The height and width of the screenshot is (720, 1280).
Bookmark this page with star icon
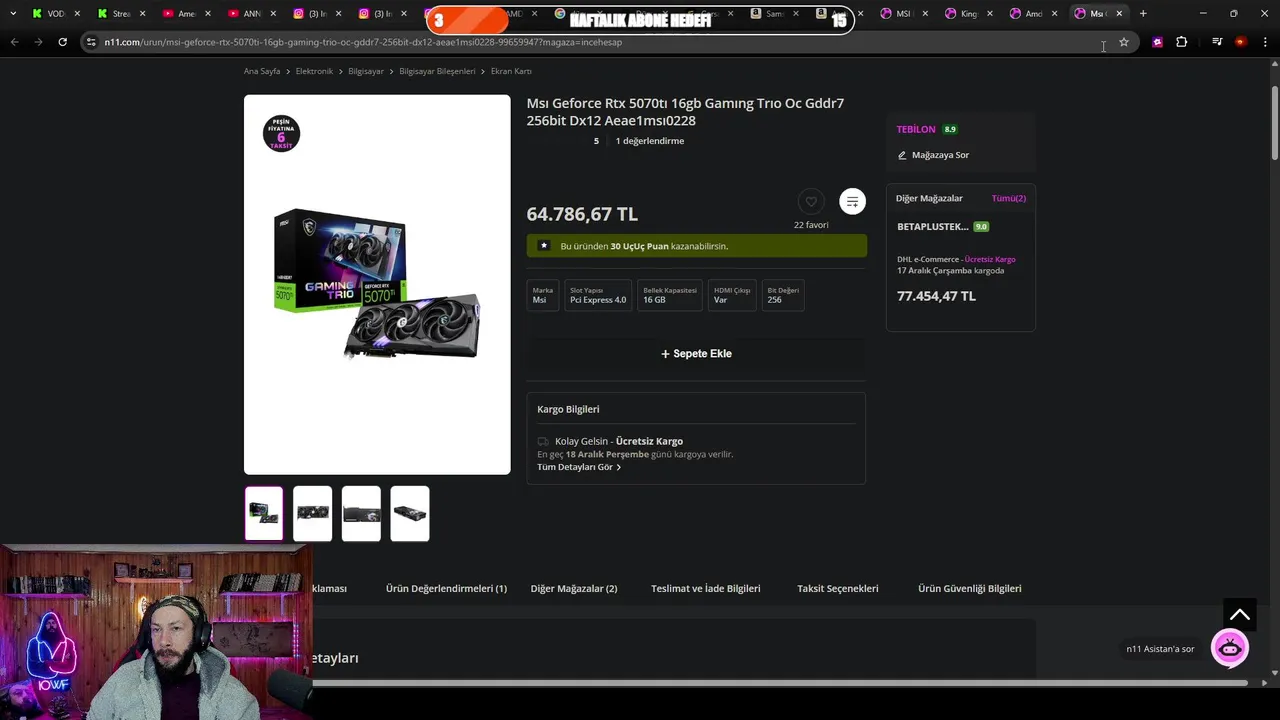[1124, 42]
